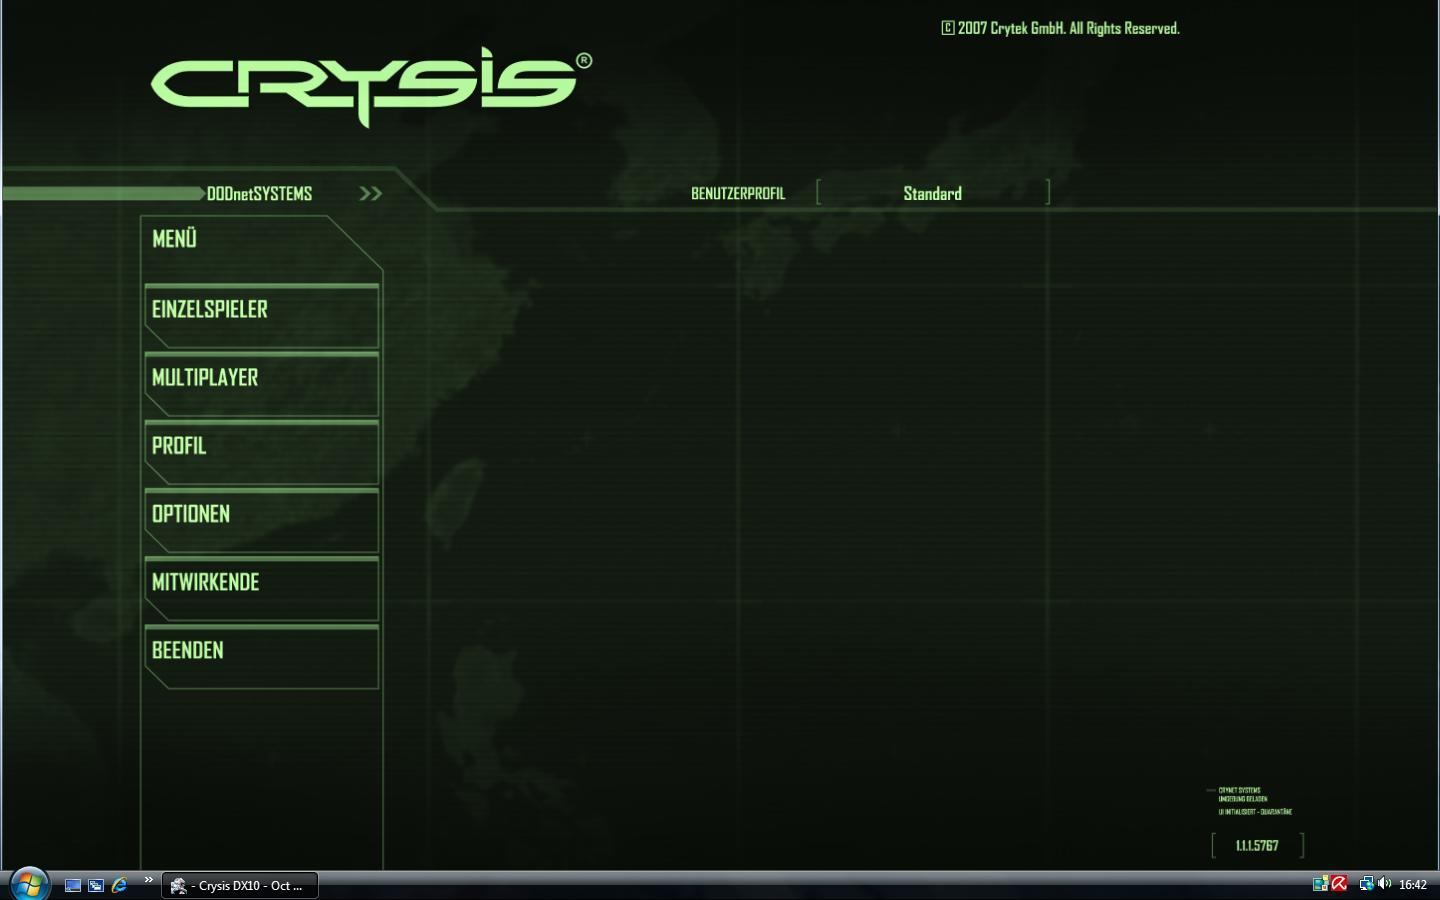This screenshot has height=900, width=1440.
Task: Open the Windows Start orb
Action: [x=29, y=884]
